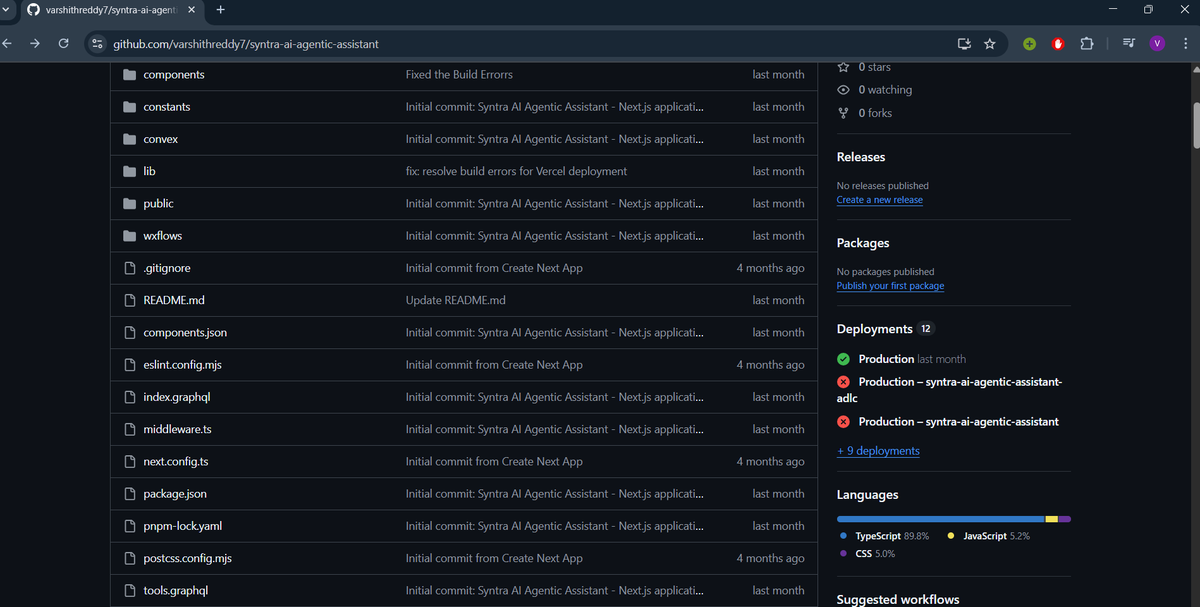Open a new browser tab

(220, 10)
